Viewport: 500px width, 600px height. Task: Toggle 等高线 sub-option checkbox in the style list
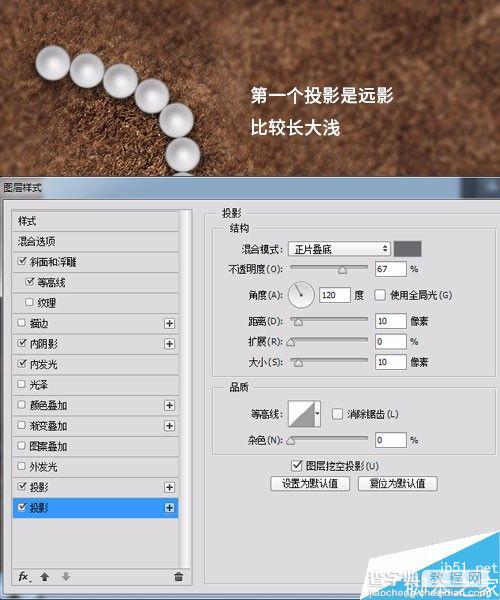pyautogui.click(x=30, y=282)
